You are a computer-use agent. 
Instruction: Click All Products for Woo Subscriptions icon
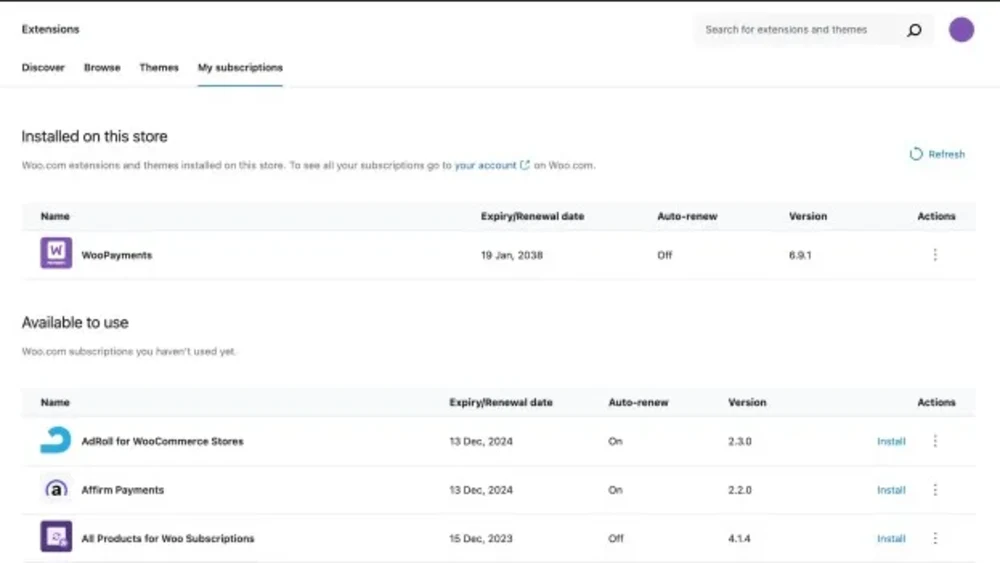tap(56, 536)
